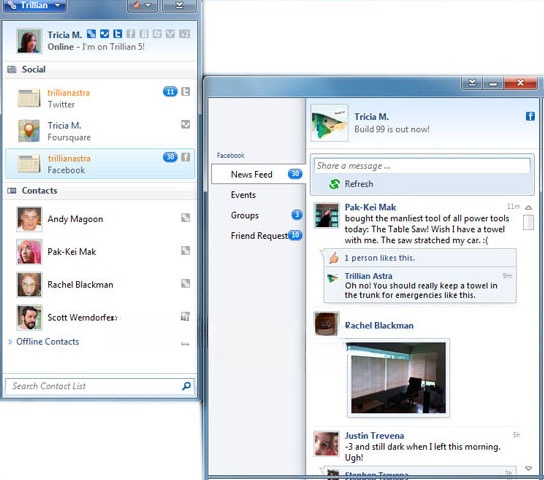Collapse the contact list window with chevron button
Viewport: 544px width, 480px height.
pyautogui.click(x=179, y=6)
